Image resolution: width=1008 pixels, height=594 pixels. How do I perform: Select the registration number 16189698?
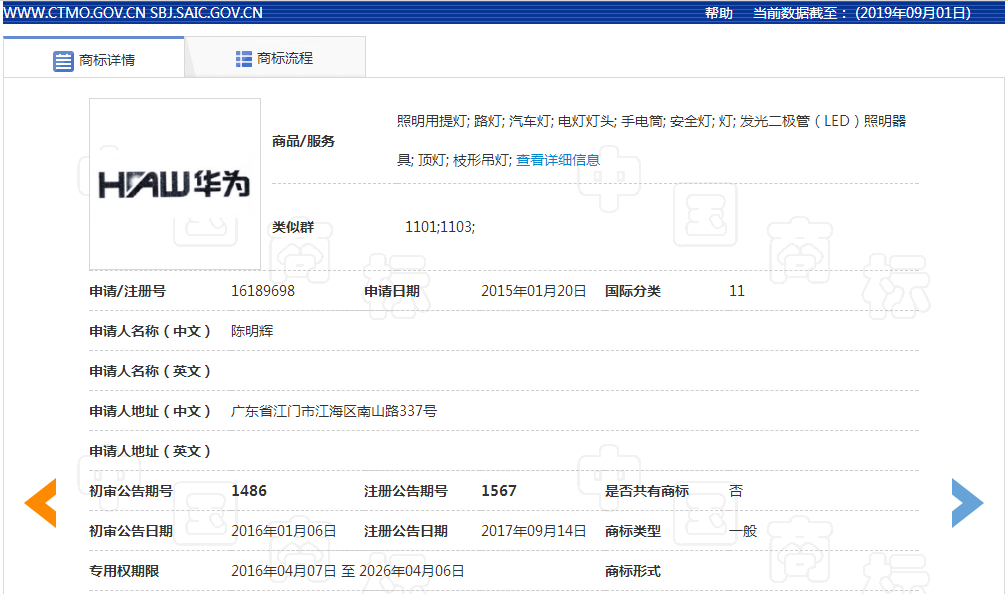pyautogui.click(x=263, y=291)
